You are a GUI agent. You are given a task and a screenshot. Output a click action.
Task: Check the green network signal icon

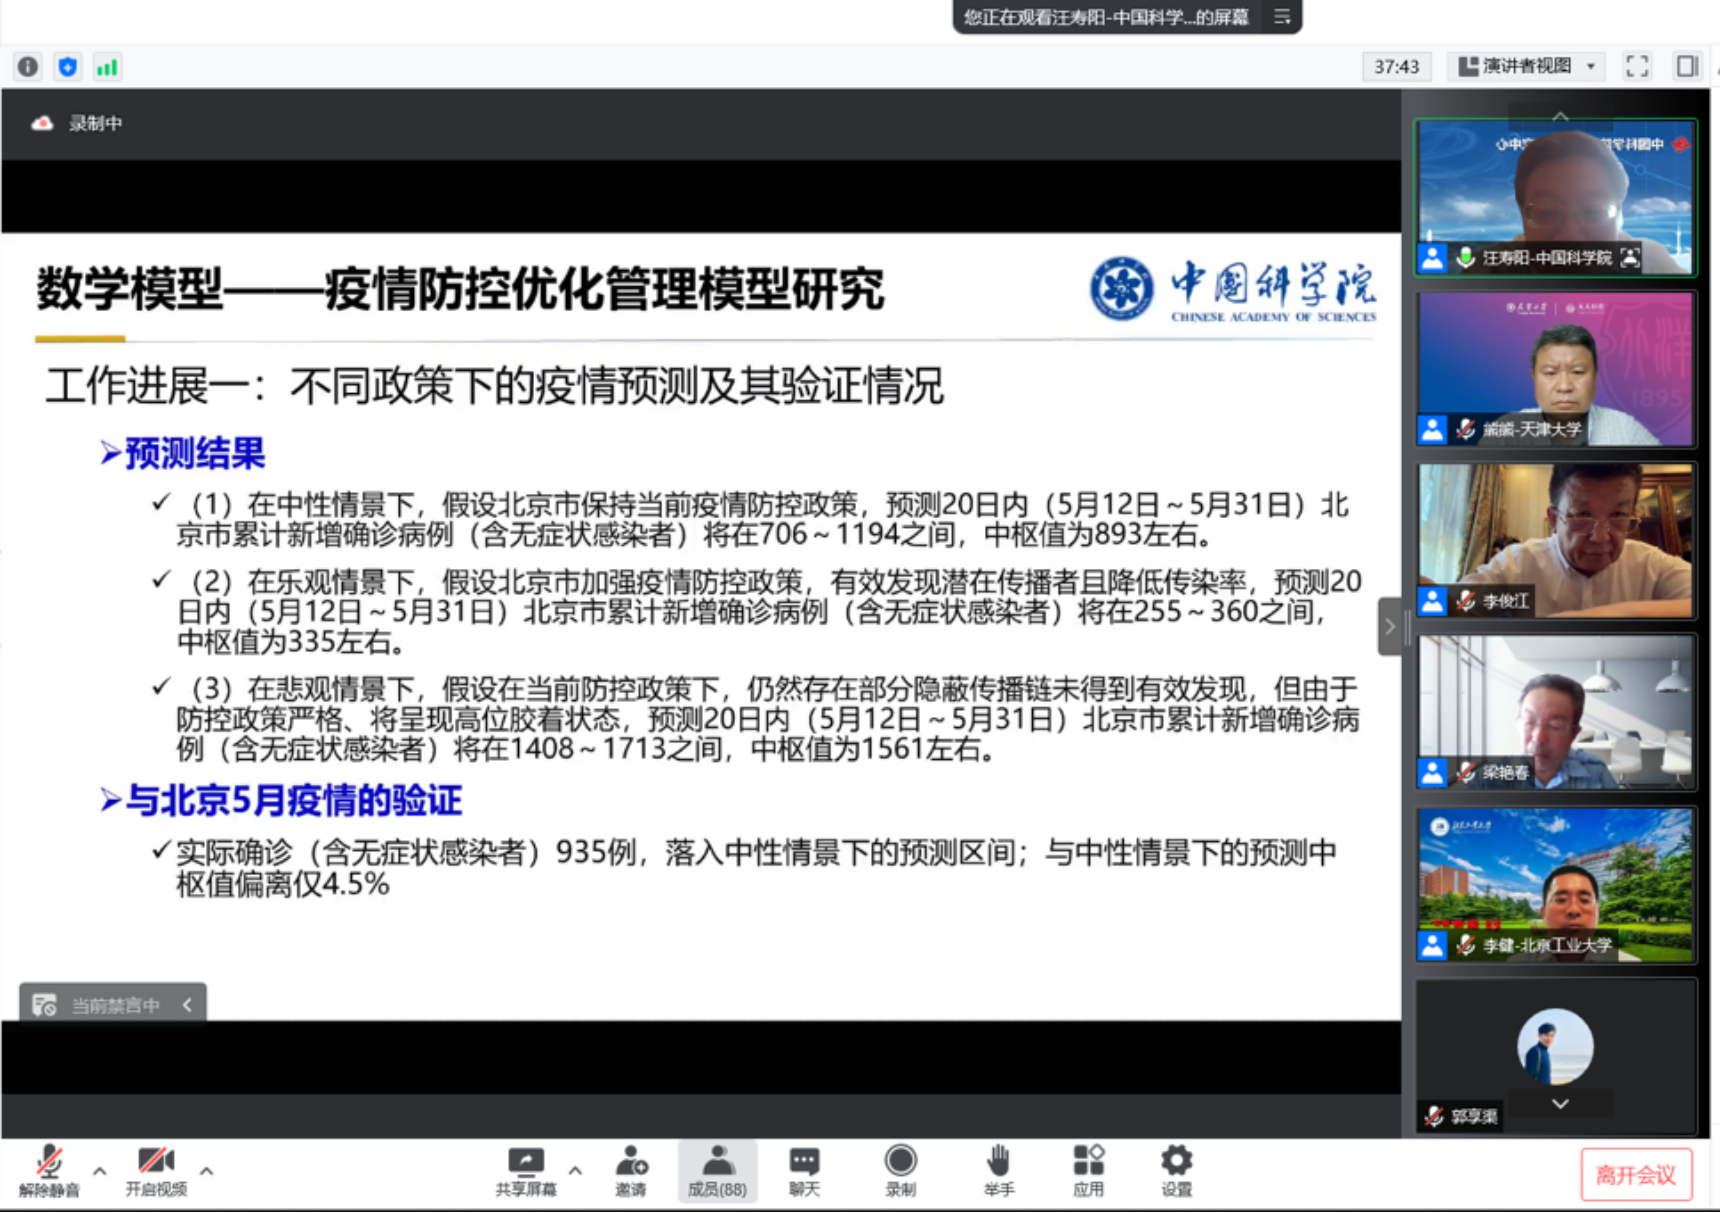click(x=106, y=67)
